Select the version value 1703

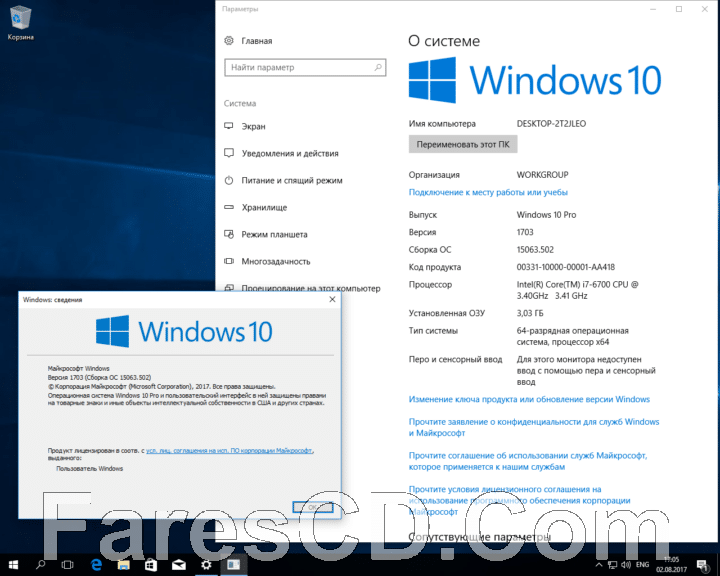point(525,232)
